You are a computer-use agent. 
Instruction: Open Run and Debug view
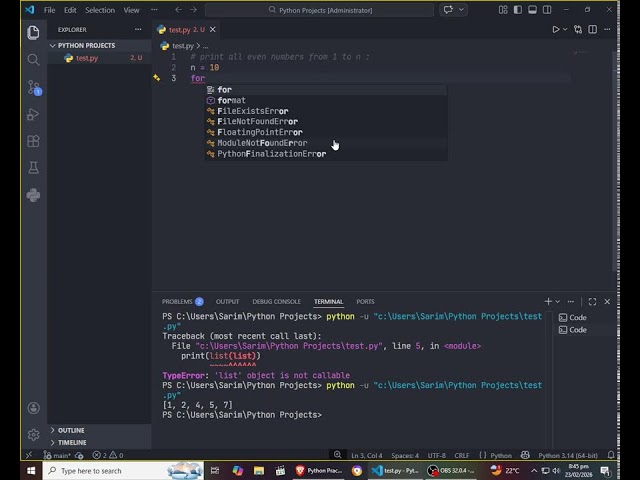click(x=33, y=114)
